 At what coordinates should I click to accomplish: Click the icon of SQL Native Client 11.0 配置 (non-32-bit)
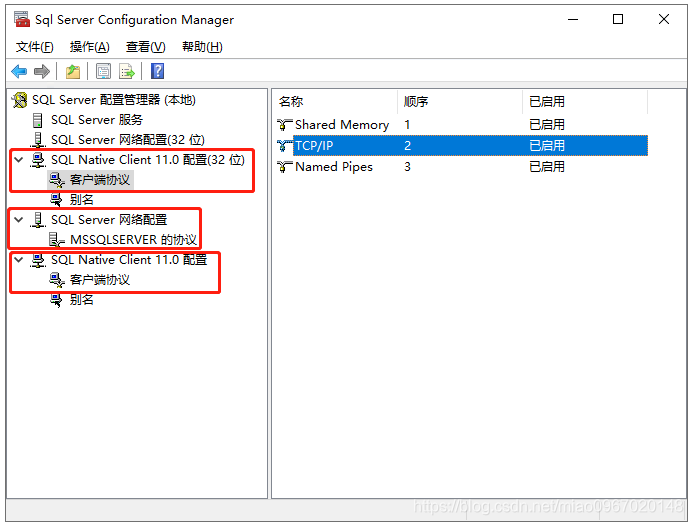[38, 260]
